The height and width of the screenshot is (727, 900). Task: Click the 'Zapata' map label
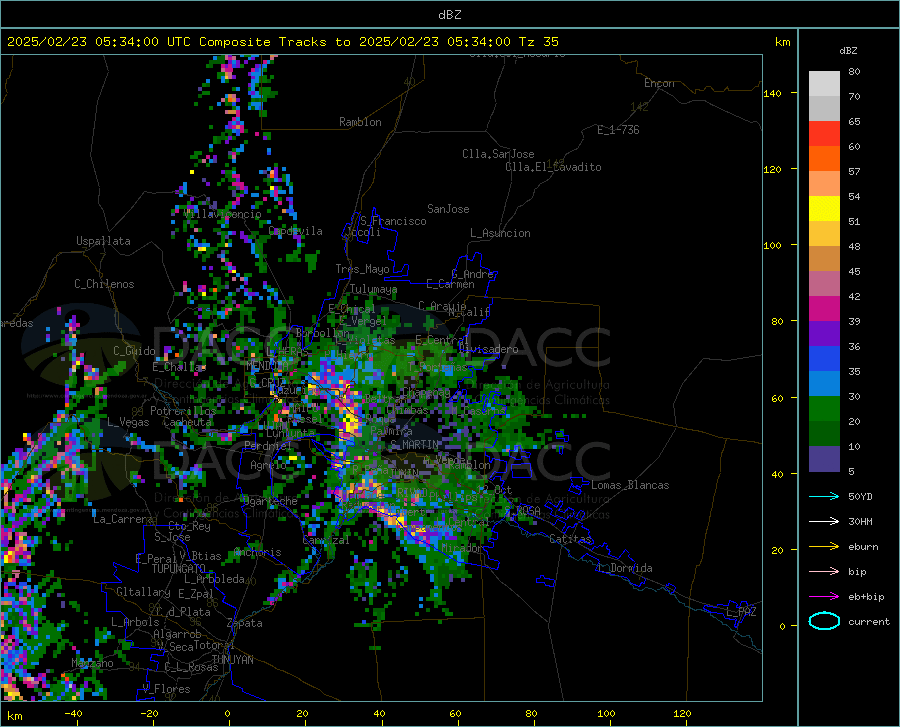(x=245, y=623)
